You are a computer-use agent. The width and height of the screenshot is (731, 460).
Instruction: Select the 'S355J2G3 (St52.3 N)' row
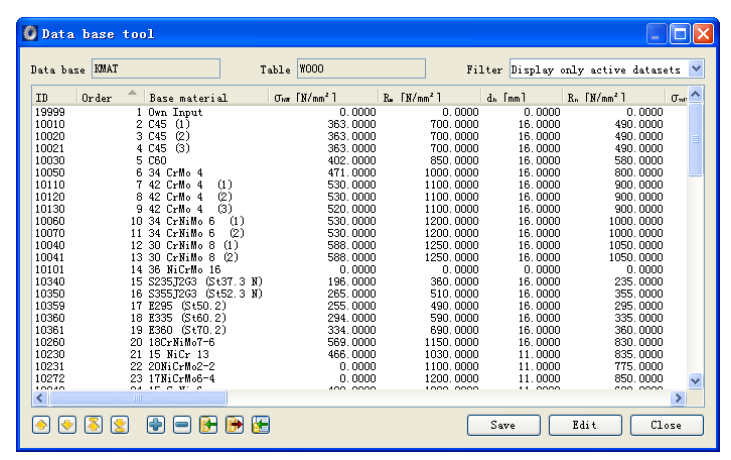(360, 294)
